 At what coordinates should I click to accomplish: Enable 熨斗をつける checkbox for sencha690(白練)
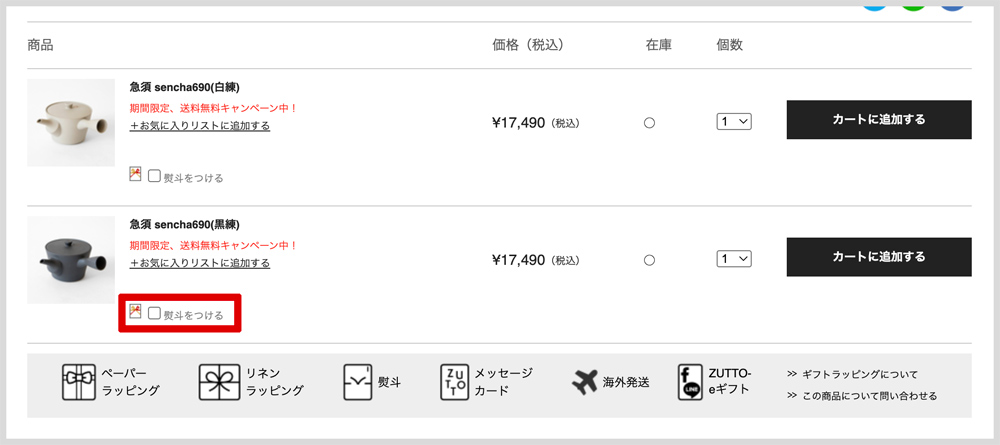point(154,175)
